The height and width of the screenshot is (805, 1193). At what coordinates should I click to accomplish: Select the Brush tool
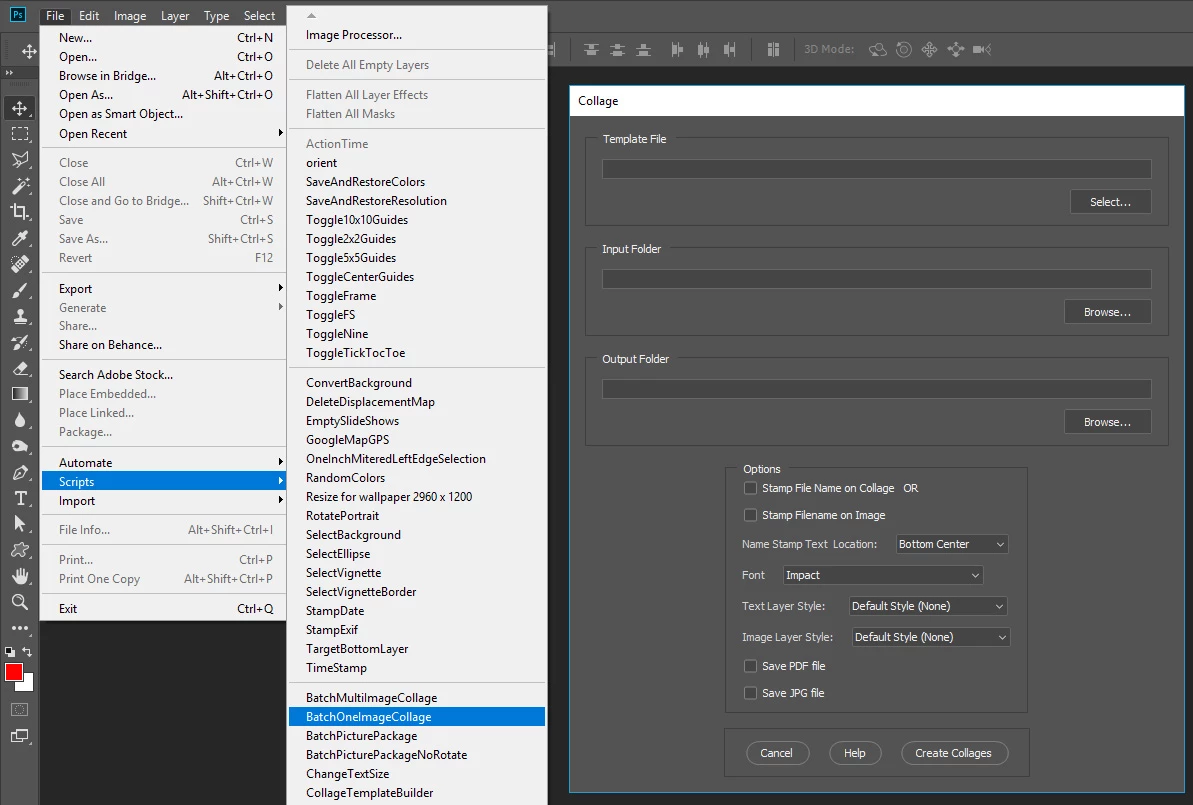[20, 290]
